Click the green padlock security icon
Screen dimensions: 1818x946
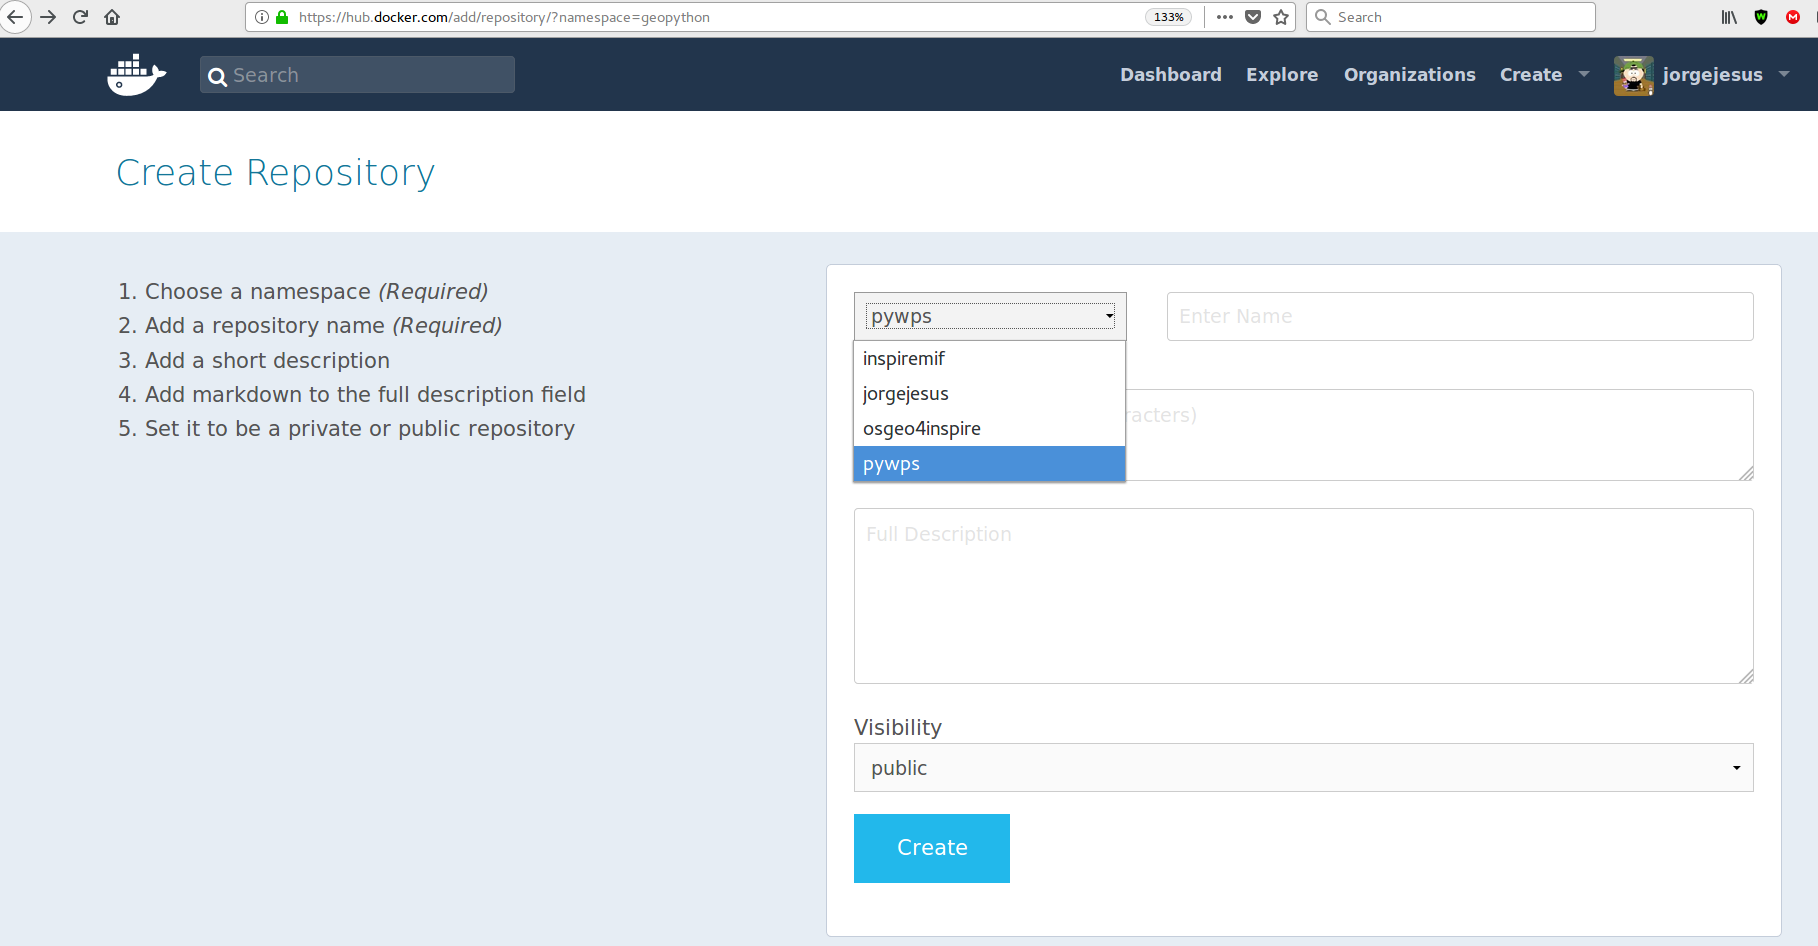pyautogui.click(x=282, y=17)
